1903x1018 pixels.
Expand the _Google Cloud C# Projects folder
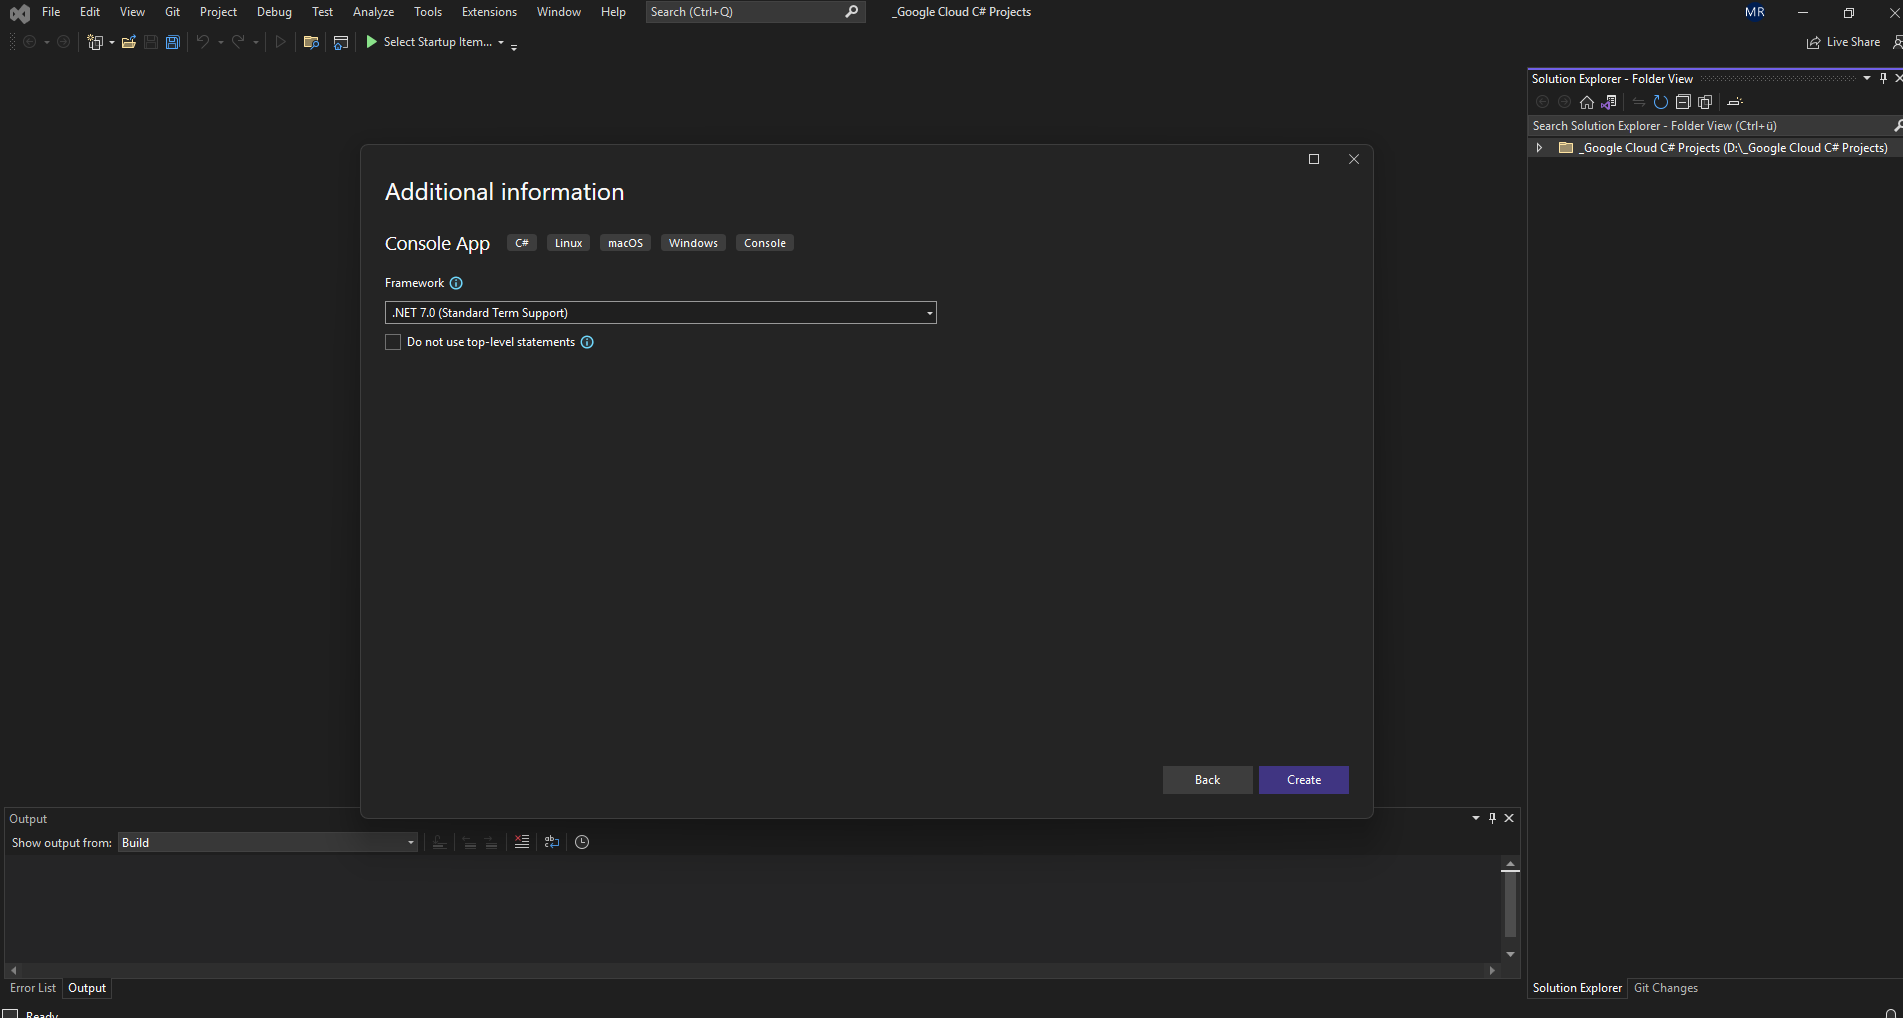(x=1540, y=148)
